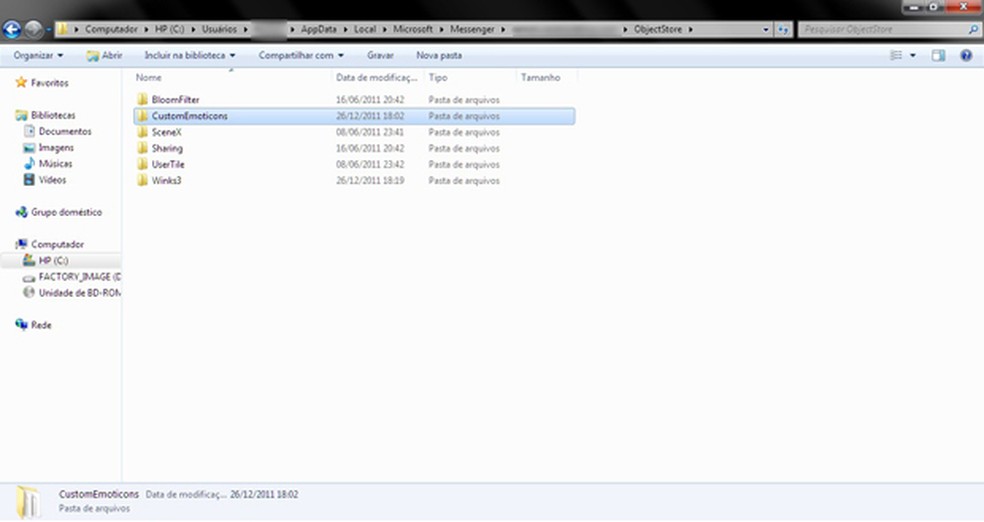Select the Sharing folder icon

coord(142,148)
